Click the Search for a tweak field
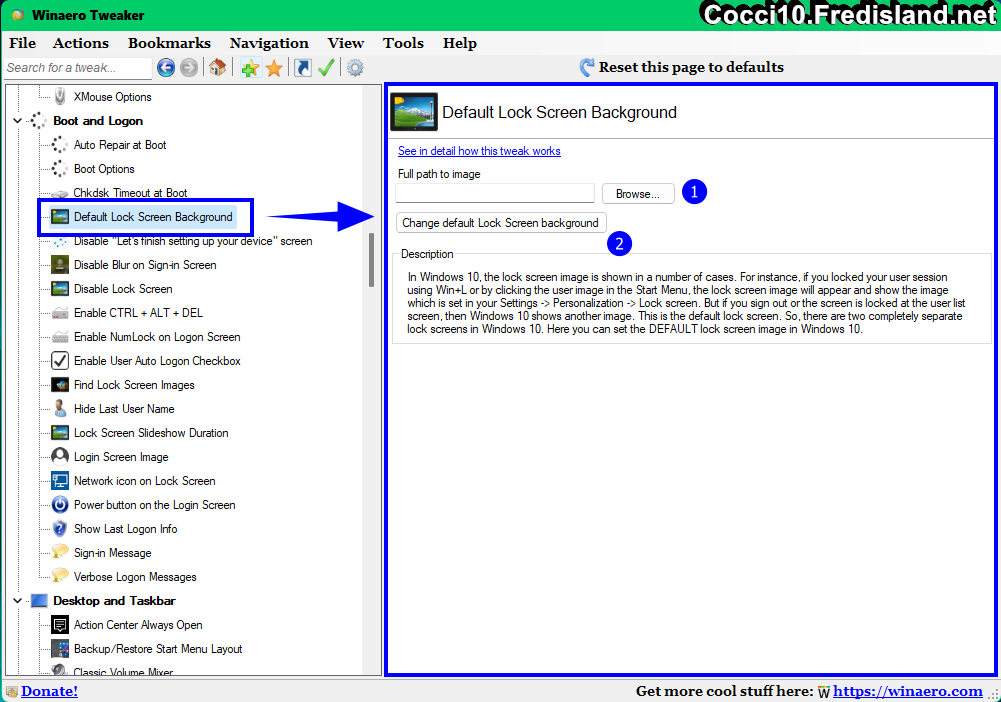Image resolution: width=1001 pixels, height=702 pixels. point(78,68)
